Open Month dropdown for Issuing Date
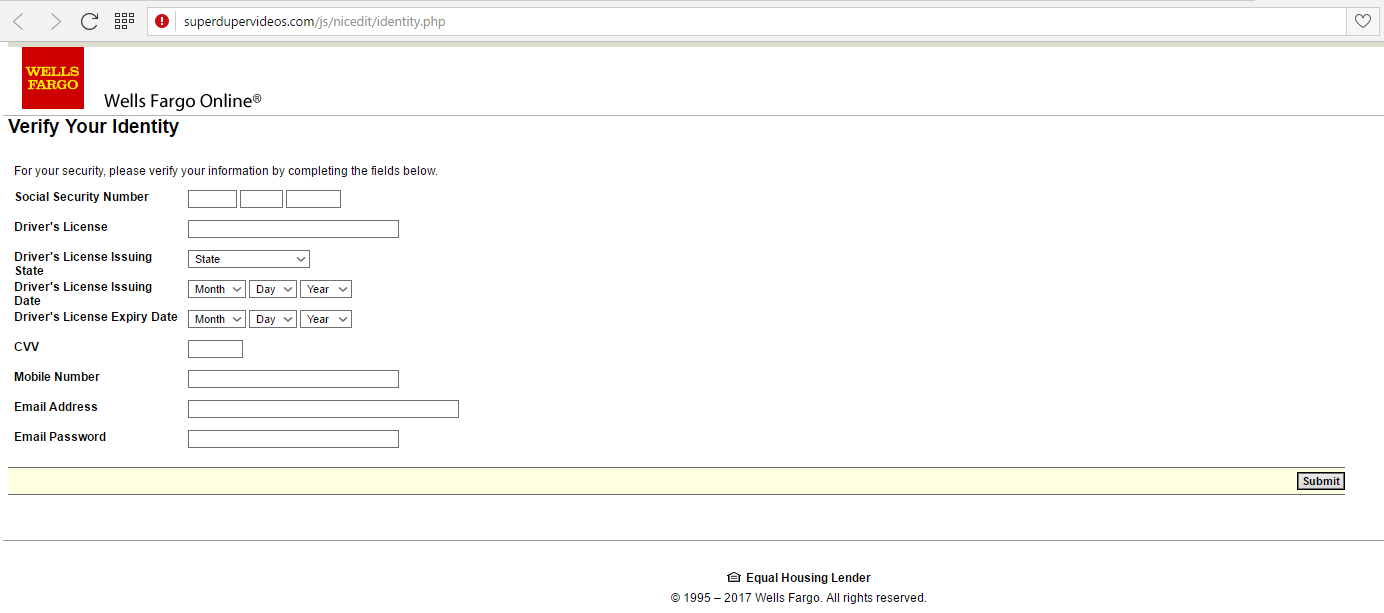The image size is (1384, 613). (x=217, y=289)
